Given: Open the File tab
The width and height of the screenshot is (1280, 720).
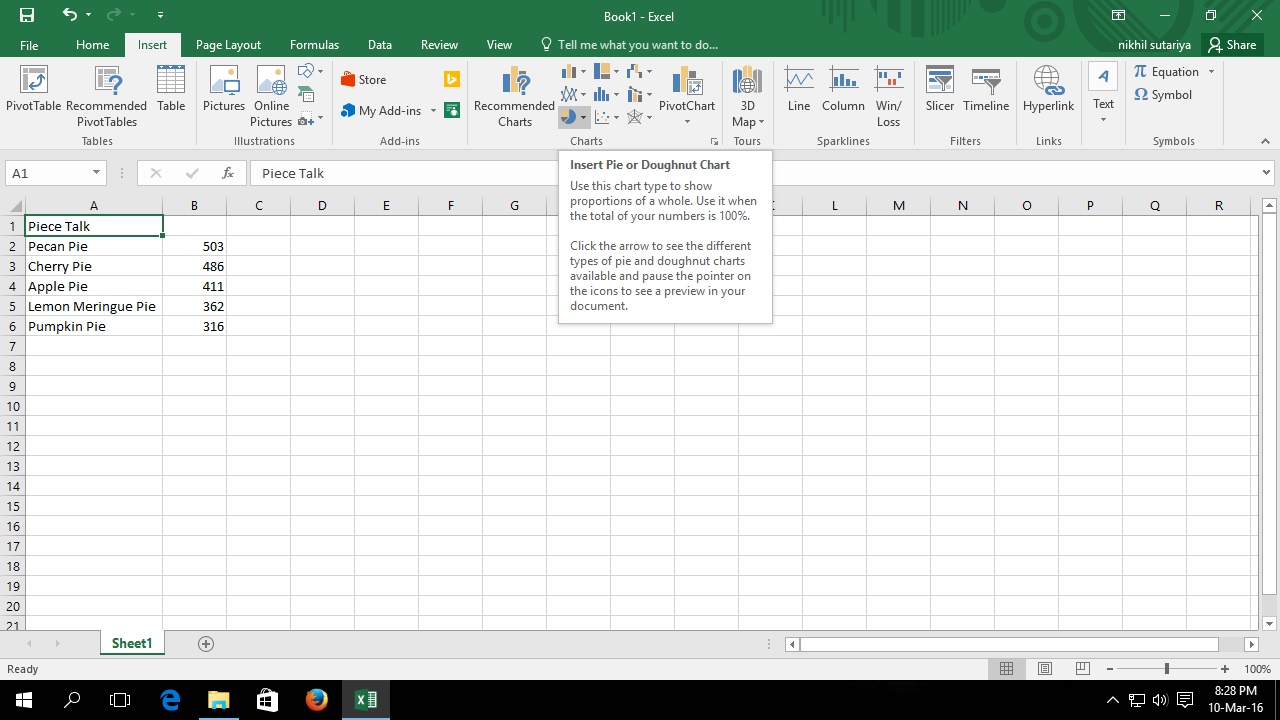Looking at the screenshot, I should tap(29, 45).
